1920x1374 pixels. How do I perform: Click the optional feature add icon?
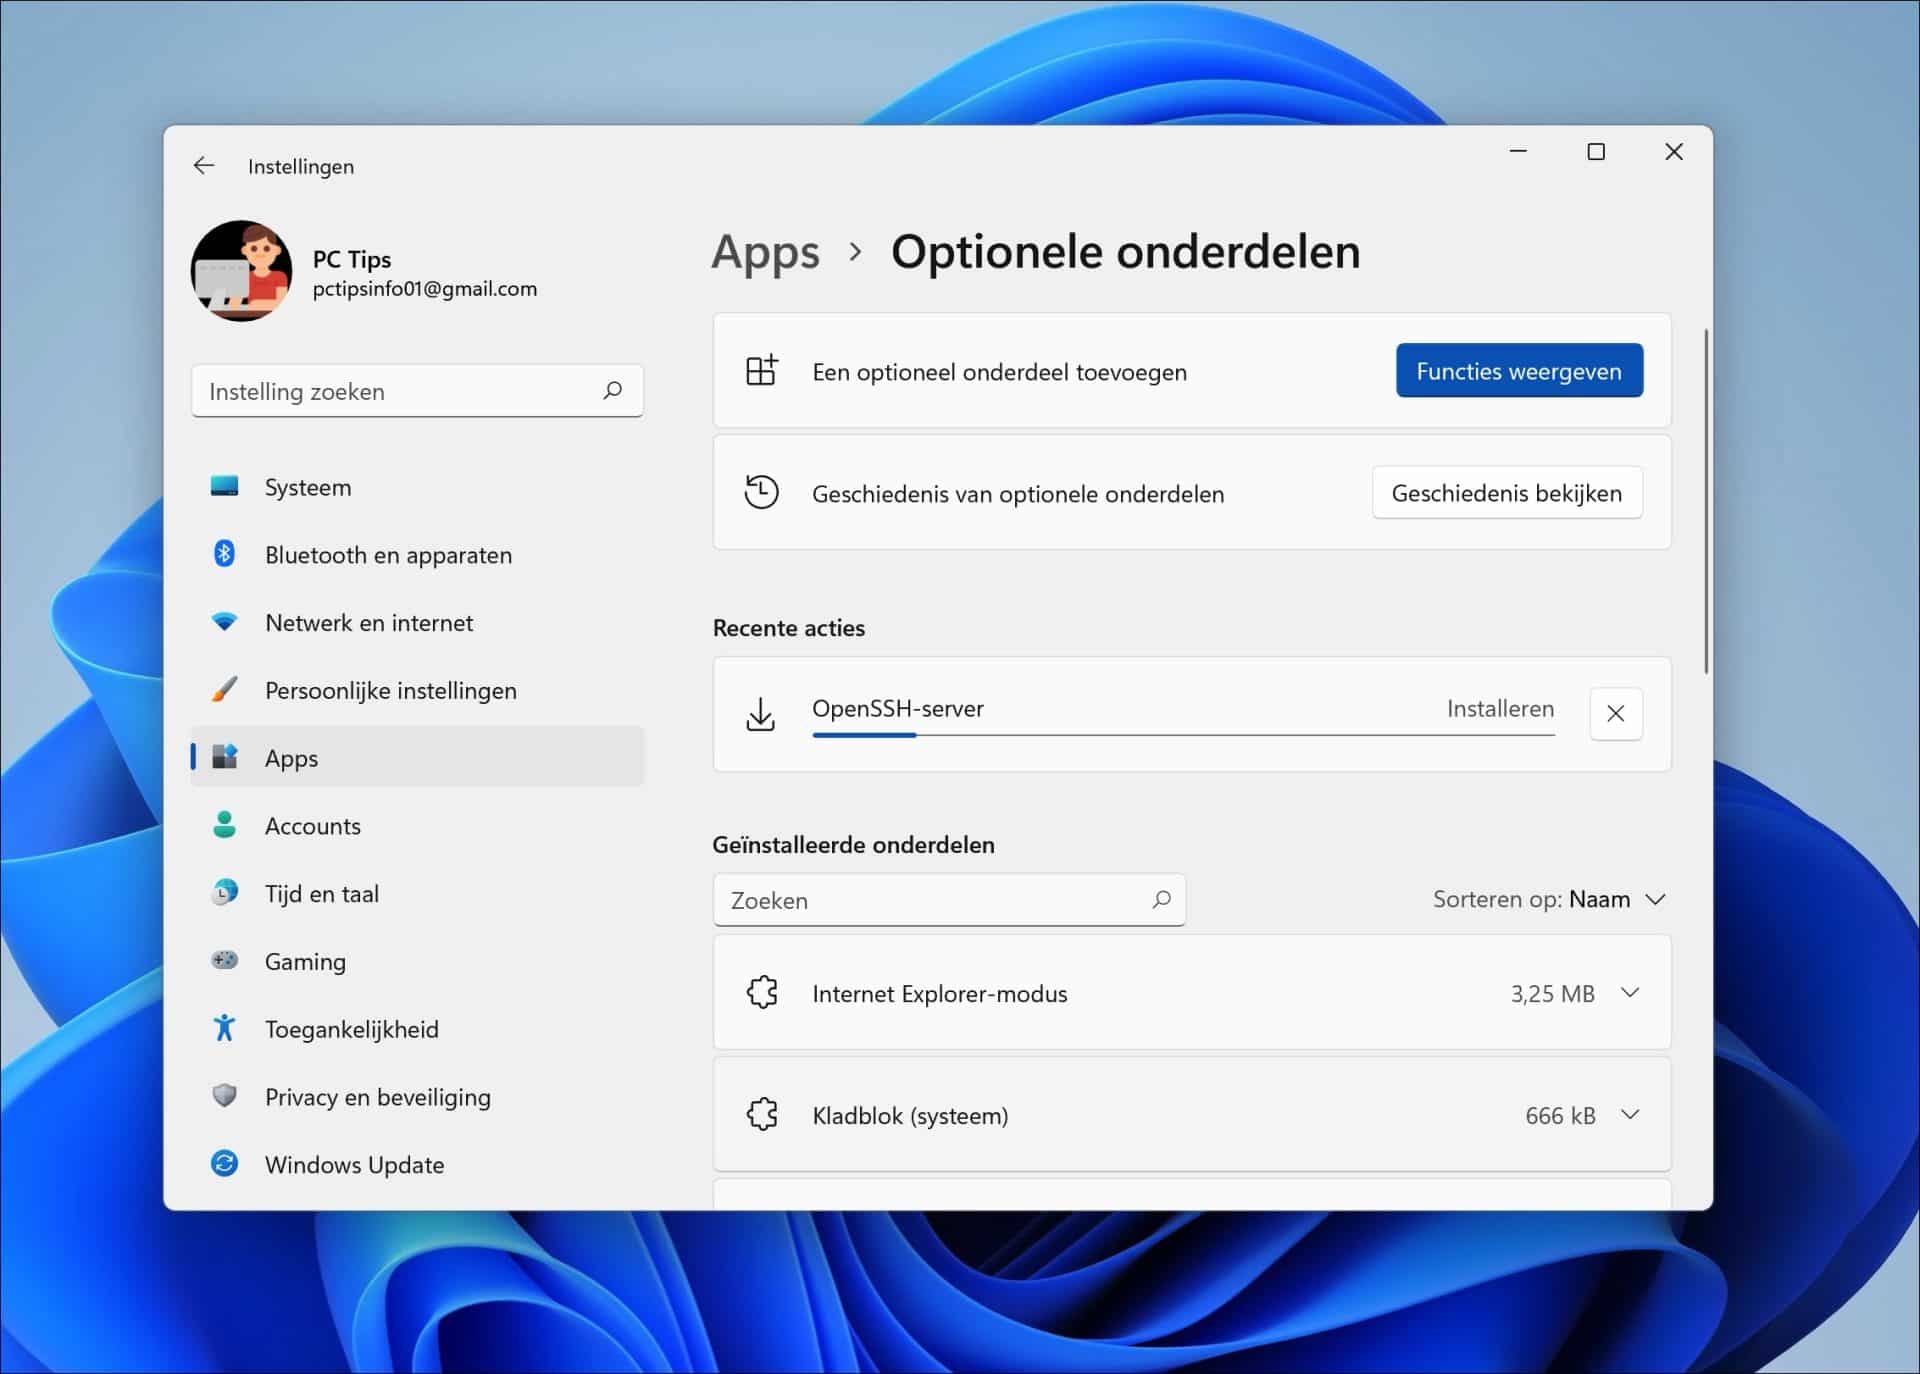pos(762,370)
